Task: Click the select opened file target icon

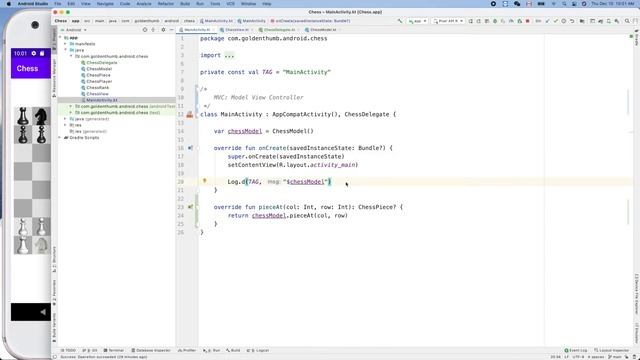Action: click(144, 30)
